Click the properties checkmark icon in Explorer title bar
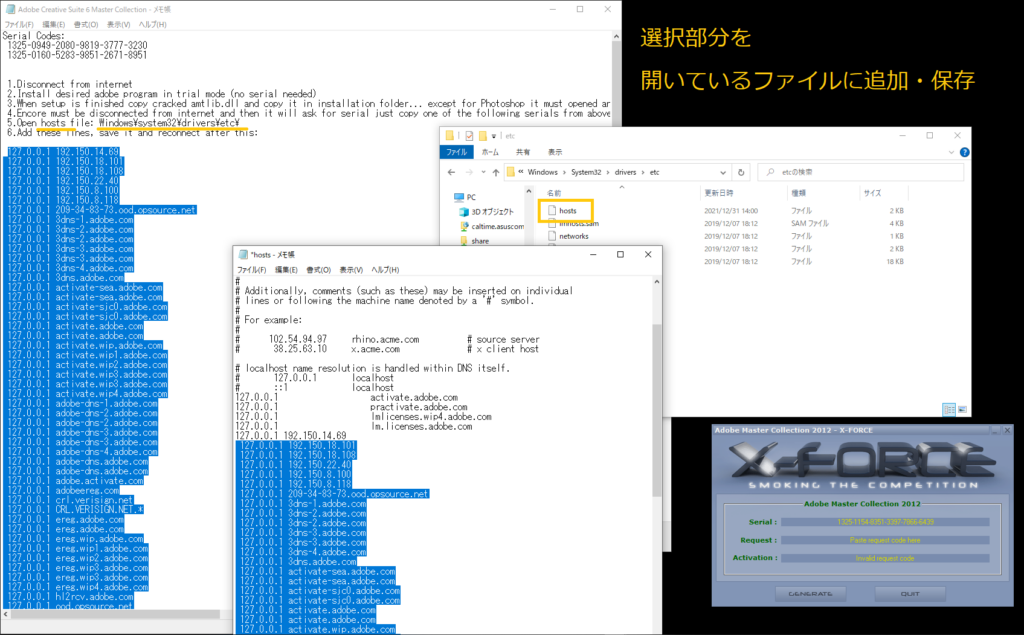The width and height of the screenshot is (1024, 635). pos(469,136)
